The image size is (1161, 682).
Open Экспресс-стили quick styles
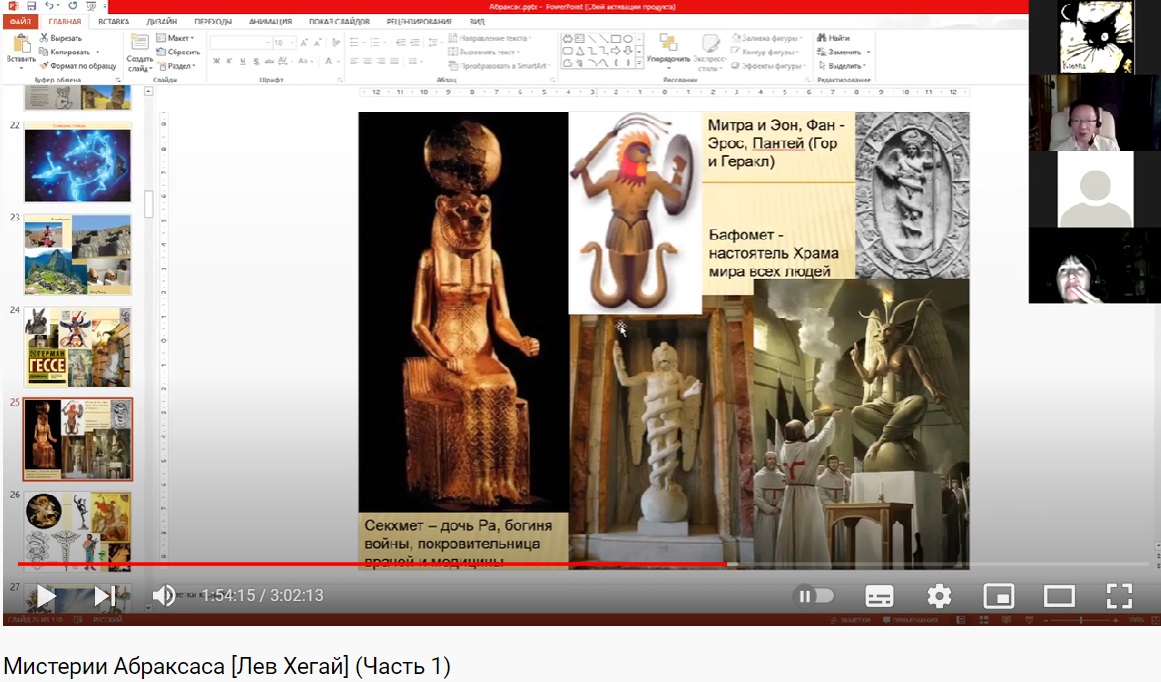tap(710, 52)
